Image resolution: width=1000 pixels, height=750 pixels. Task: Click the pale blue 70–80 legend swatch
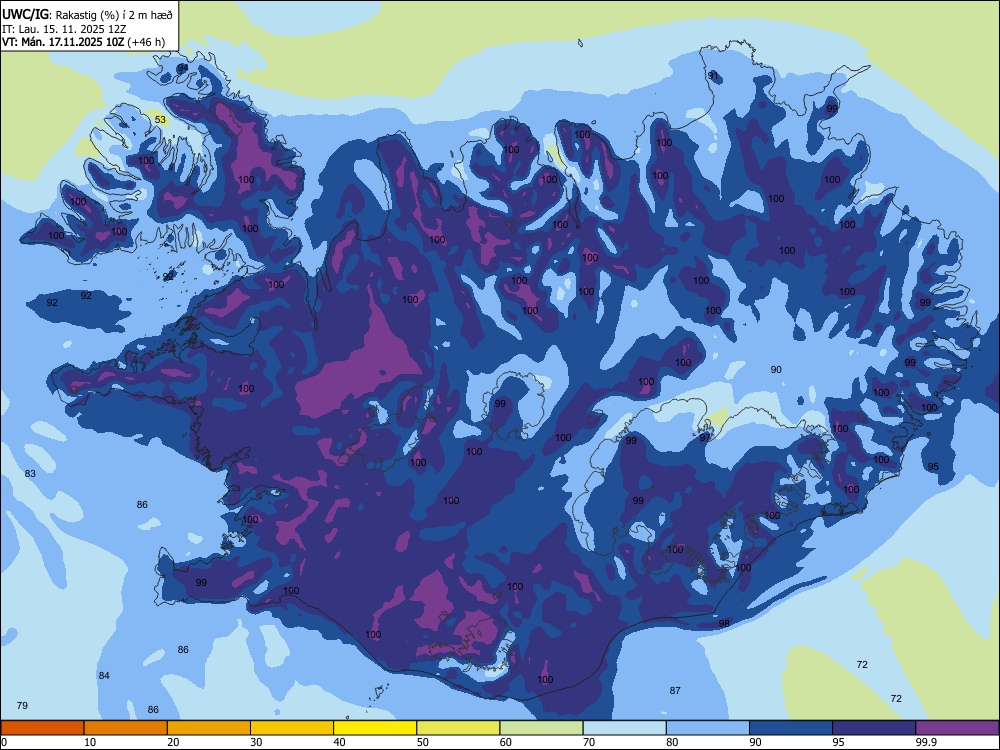pyautogui.click(x=624, y=728)
